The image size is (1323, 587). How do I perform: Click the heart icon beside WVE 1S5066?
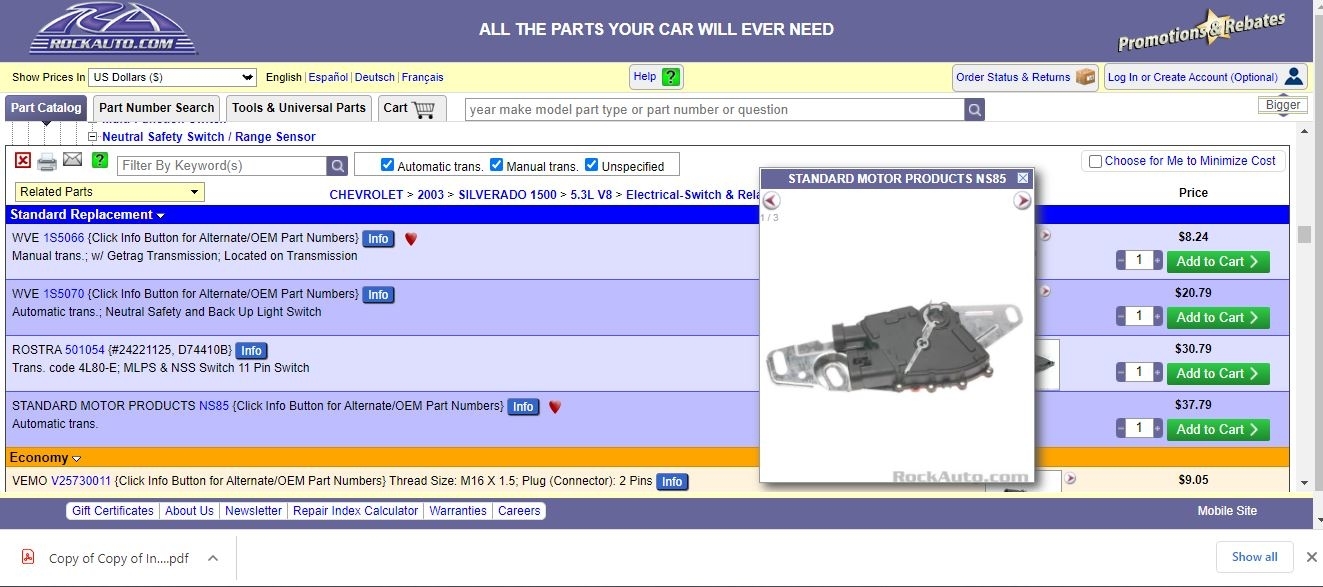tap(411, 239)
